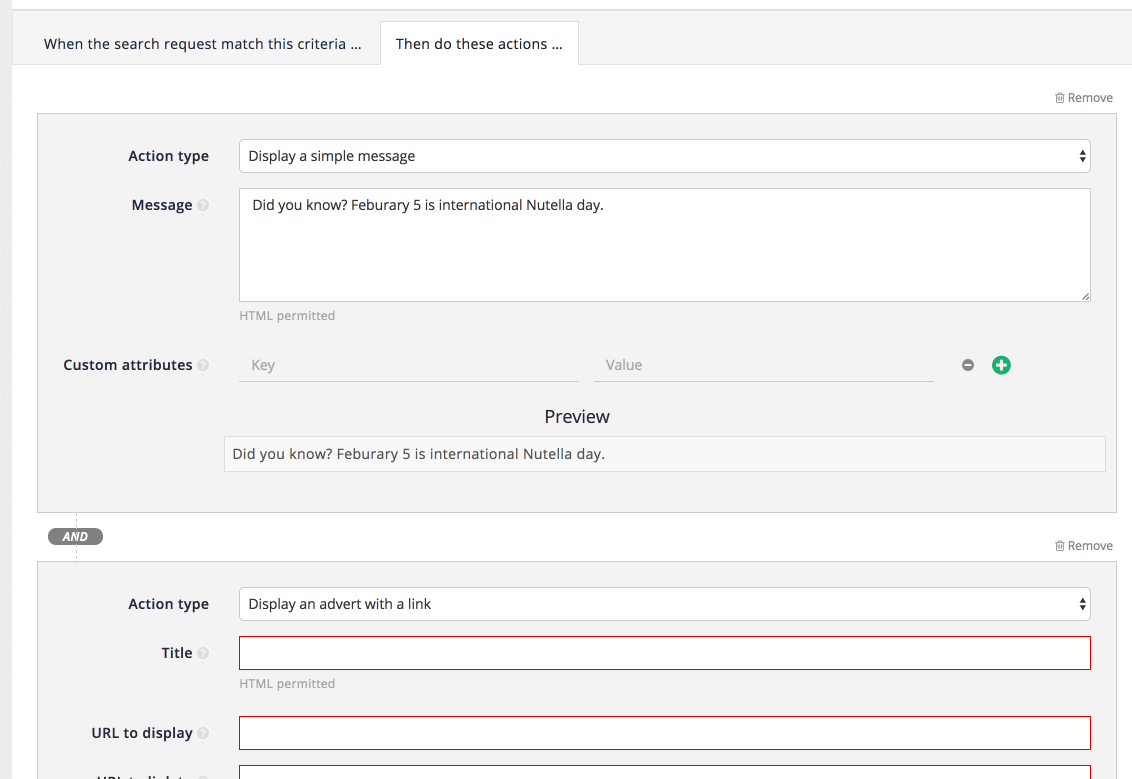The image size is (1132, 779).
Task: Click the trash icon next to top Remove
Action: [1060, 97]
